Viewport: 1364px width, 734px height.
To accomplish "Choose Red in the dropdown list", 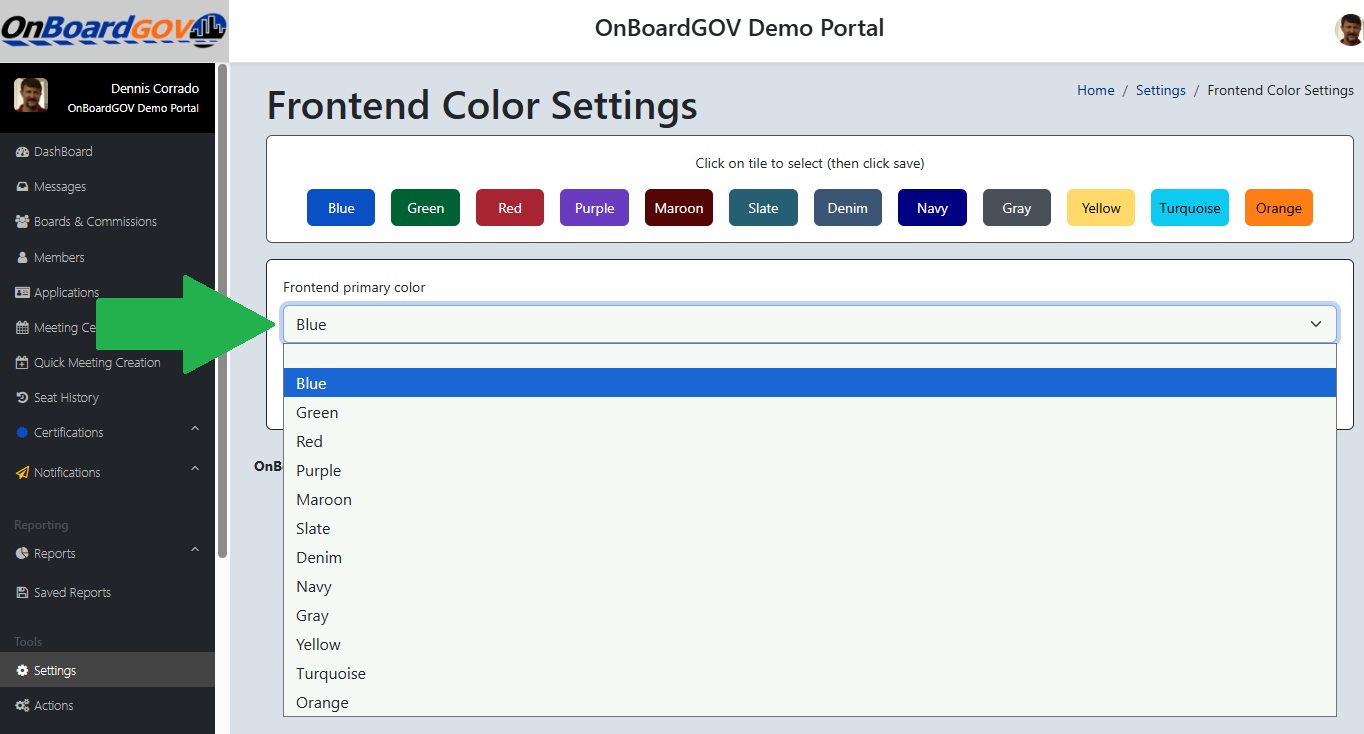I will point(810,441).
